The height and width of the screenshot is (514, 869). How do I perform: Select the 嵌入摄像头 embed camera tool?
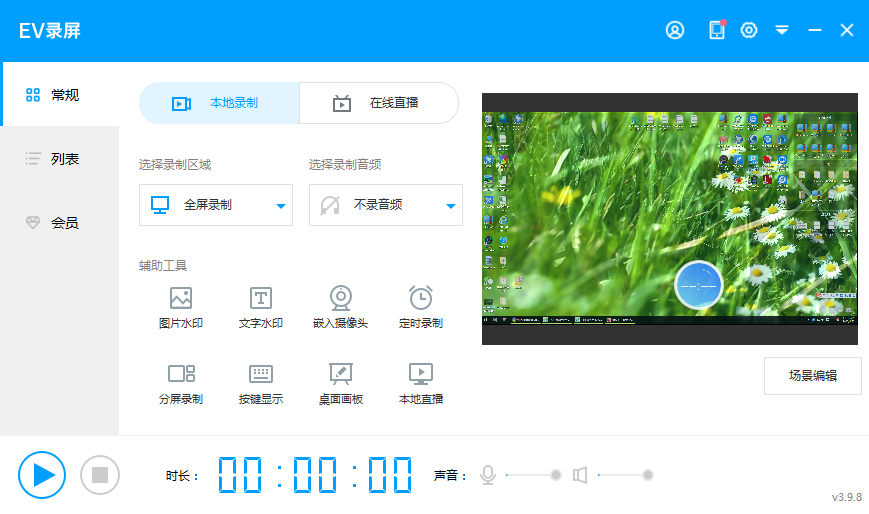tap(341, 307)
